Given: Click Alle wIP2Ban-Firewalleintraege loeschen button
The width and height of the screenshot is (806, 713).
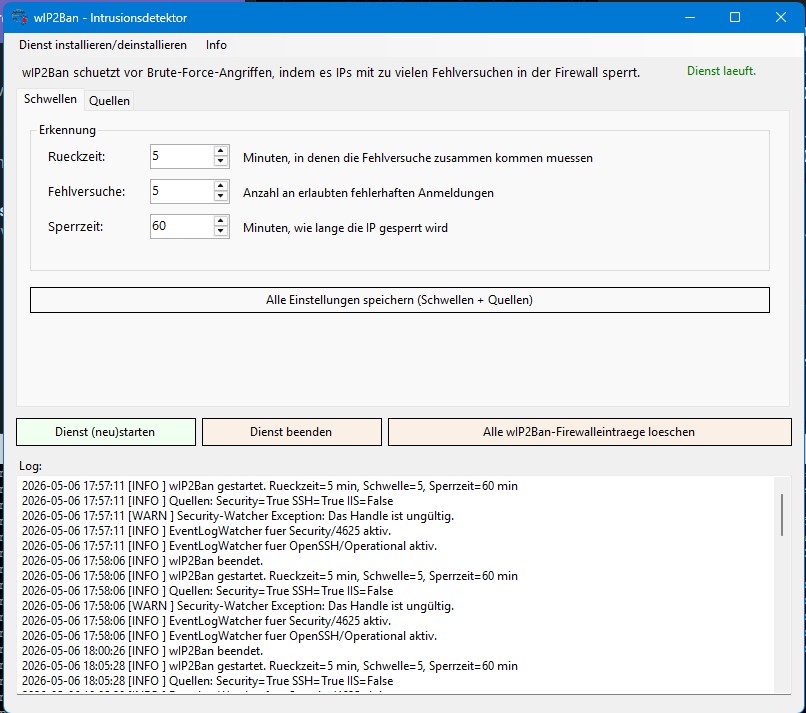Looking at the screenshot, I should tap(590, 432).
